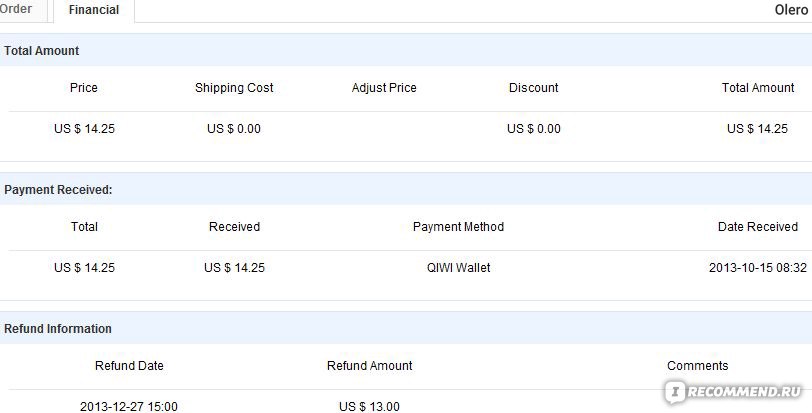Screen dimensions: 812x413
Task: Click the Payment Received section header
Action: coord(58,190)
